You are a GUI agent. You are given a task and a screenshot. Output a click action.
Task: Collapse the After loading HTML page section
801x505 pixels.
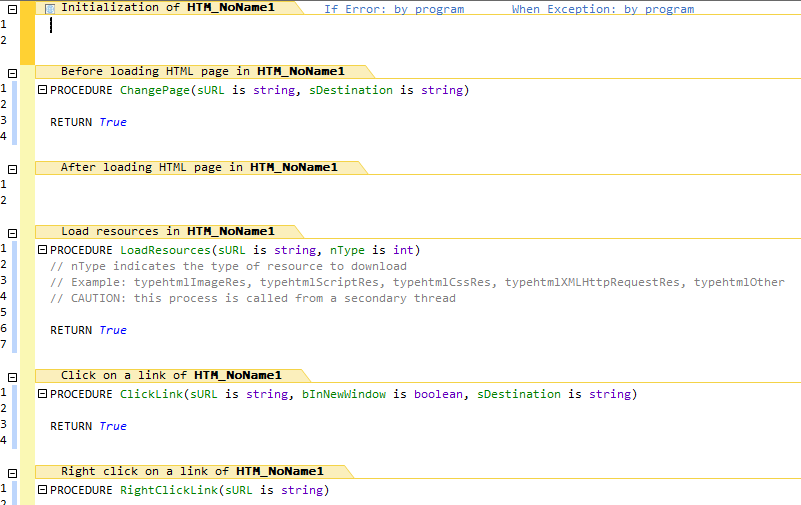coord(12,169)
